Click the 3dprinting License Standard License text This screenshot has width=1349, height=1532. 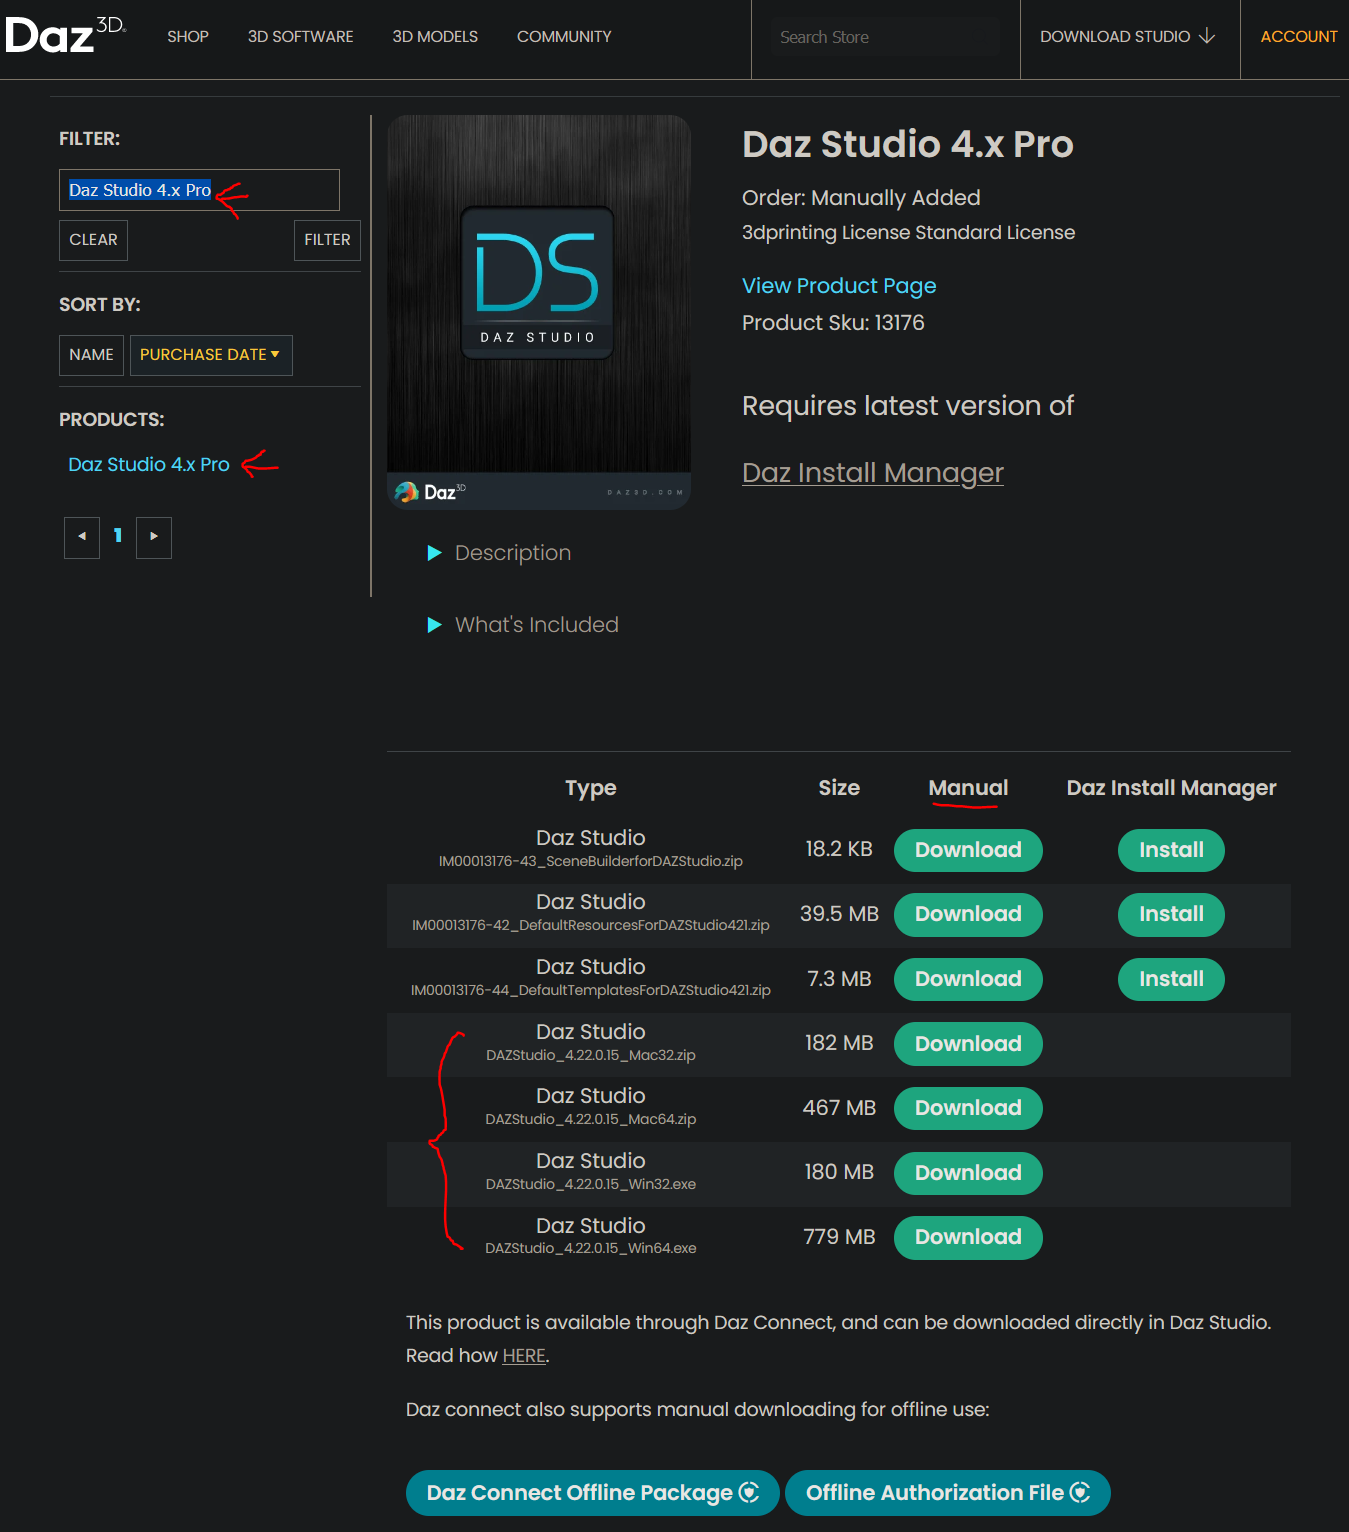click(x=908, y=233)
